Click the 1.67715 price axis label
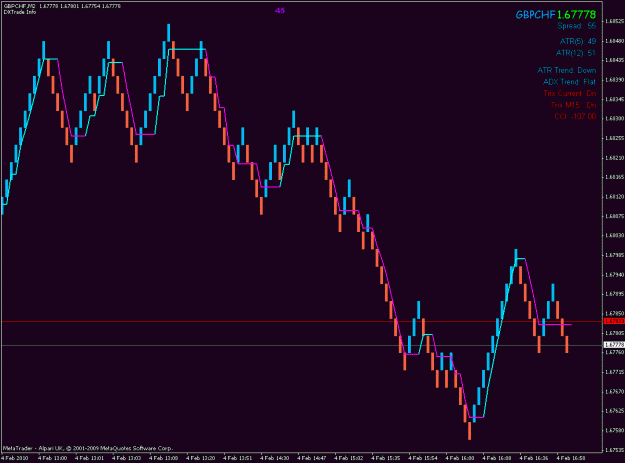The width and height of the screenshot is (625, 463). coord(614,372)
